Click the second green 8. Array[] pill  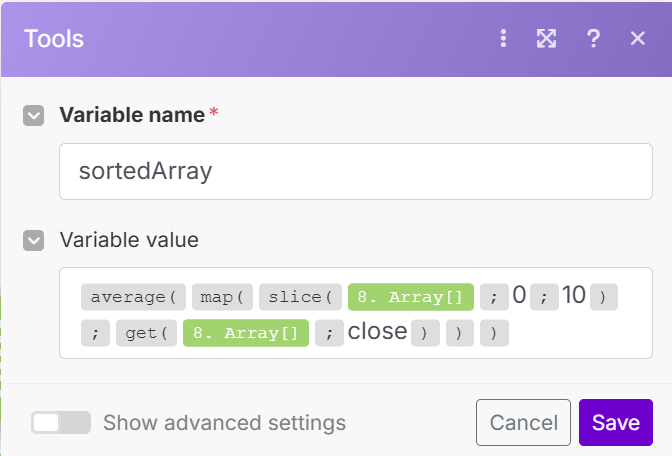coord(245,333)
